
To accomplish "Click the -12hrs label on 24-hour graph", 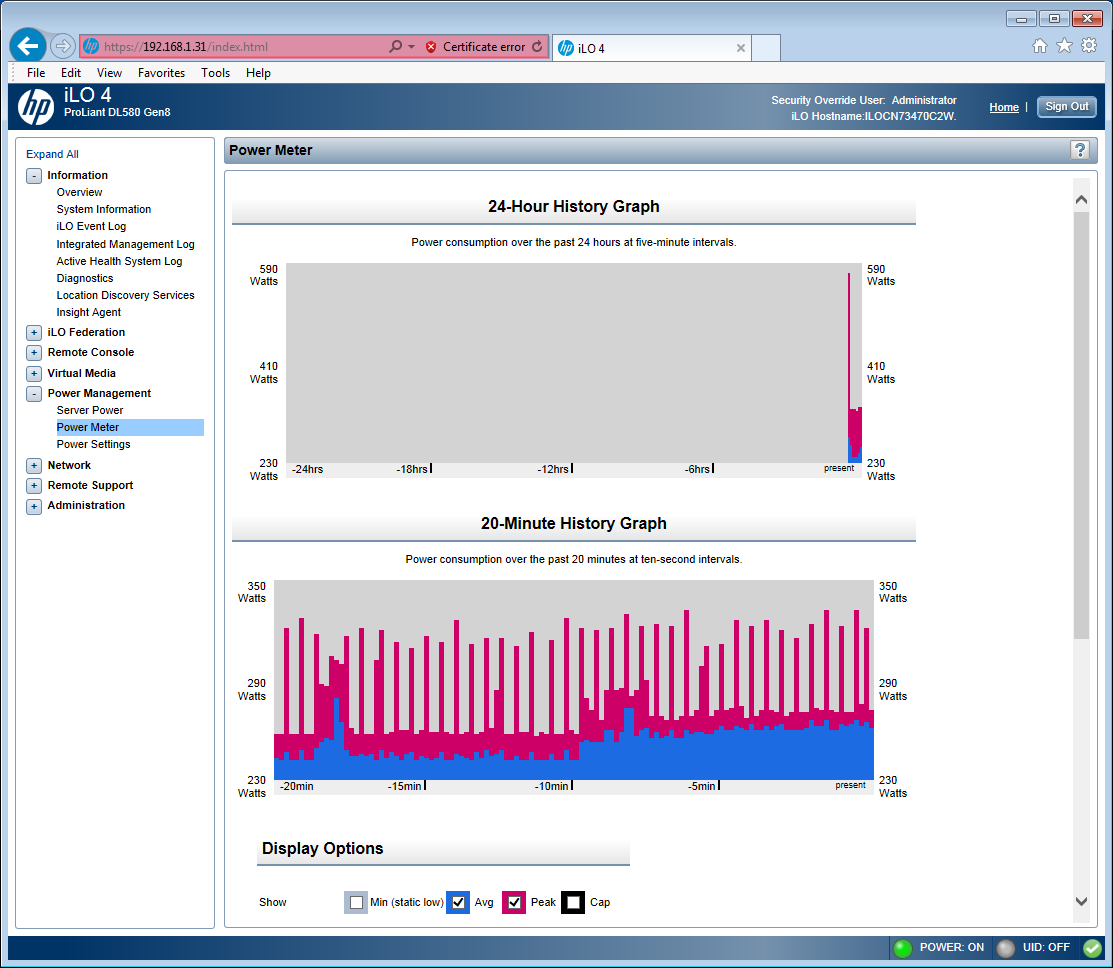I will (x=553, y=469).
